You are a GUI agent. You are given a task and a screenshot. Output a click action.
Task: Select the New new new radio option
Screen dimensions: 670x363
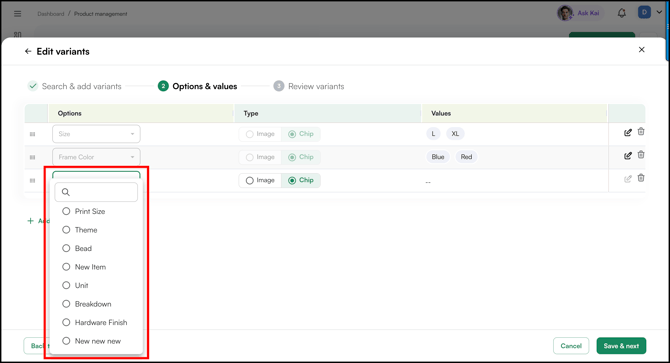pyautogui.click(x=66, y=341)
